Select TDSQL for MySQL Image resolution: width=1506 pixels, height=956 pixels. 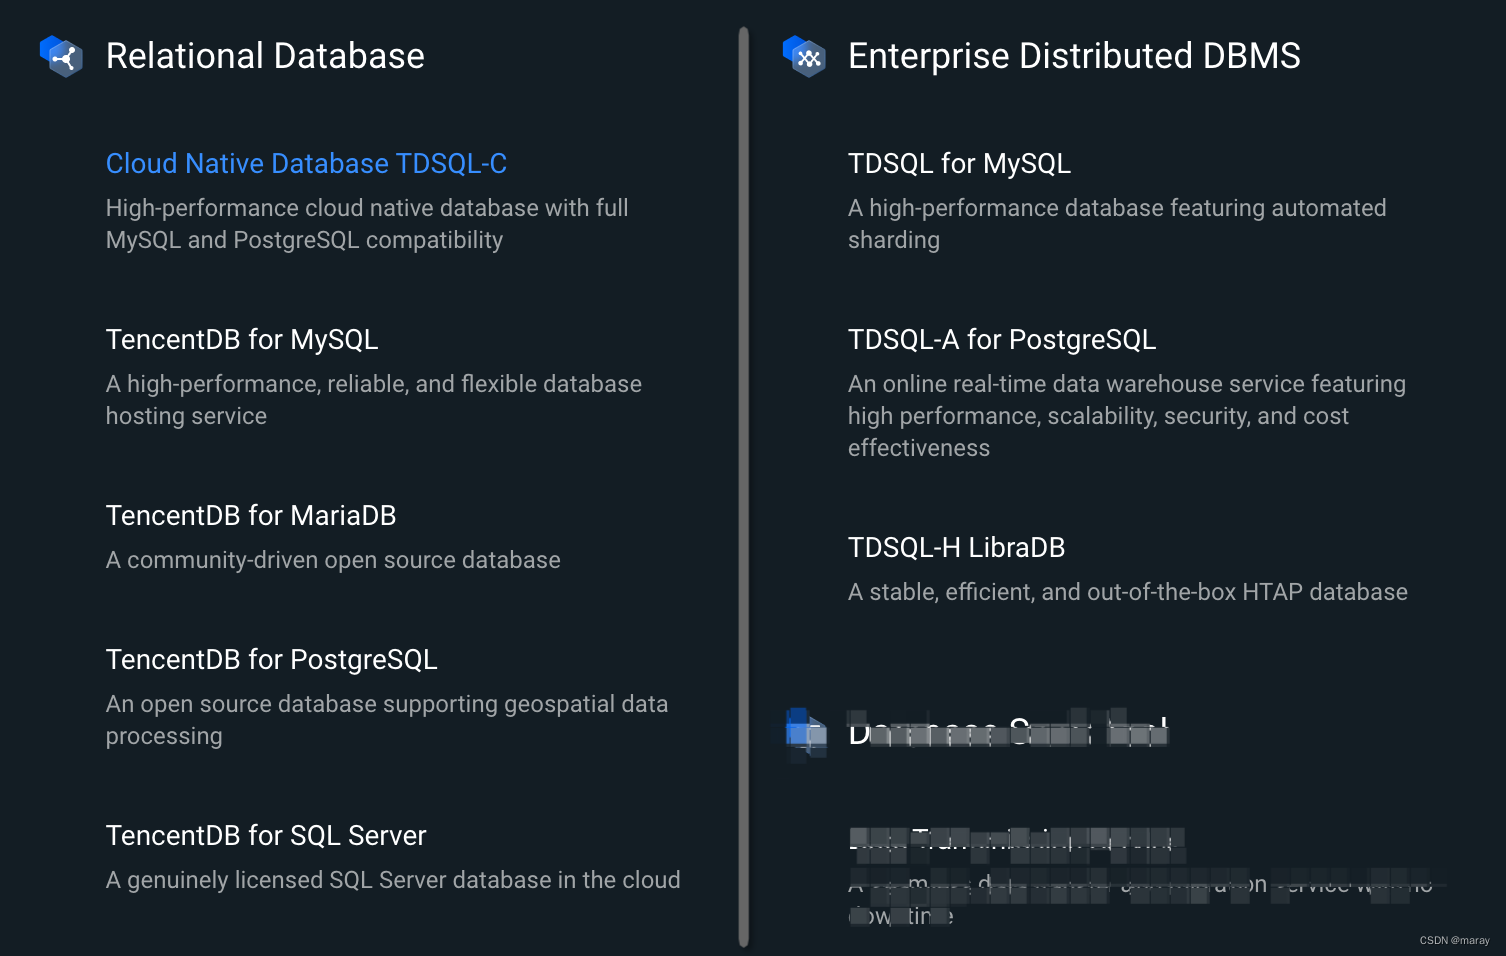coord(959,163)
